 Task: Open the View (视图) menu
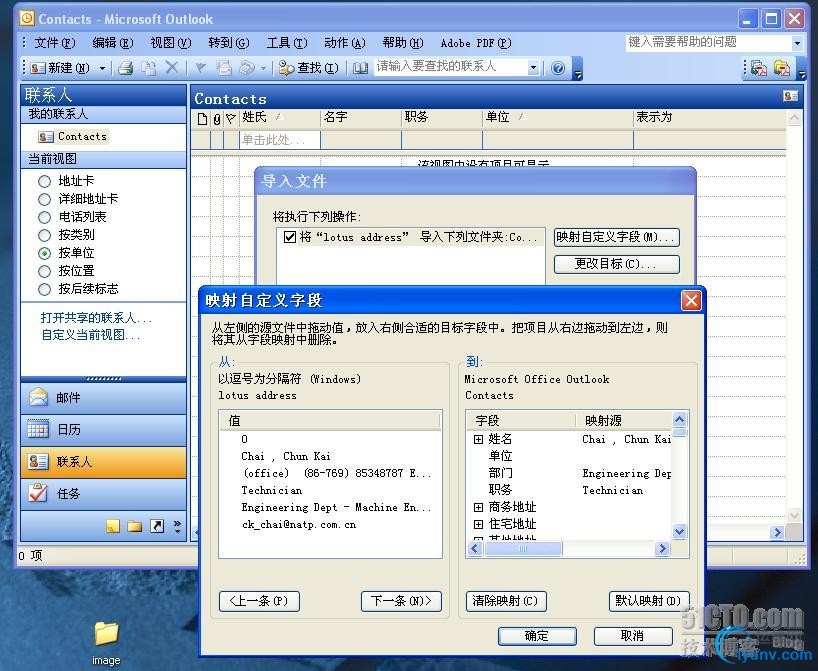[x=171, y=43]
